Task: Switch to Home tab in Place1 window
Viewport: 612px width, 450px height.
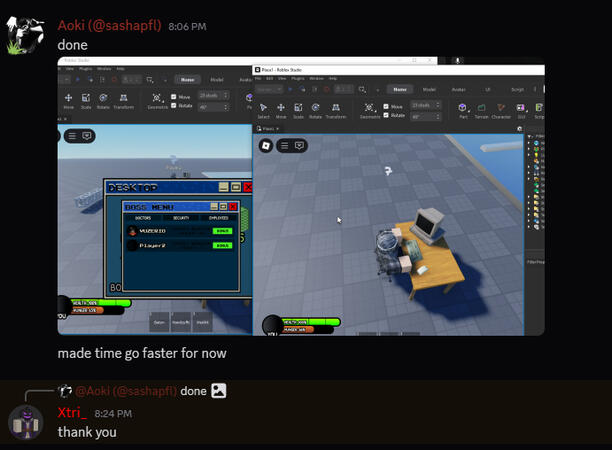Action: (x=400, y=89)
